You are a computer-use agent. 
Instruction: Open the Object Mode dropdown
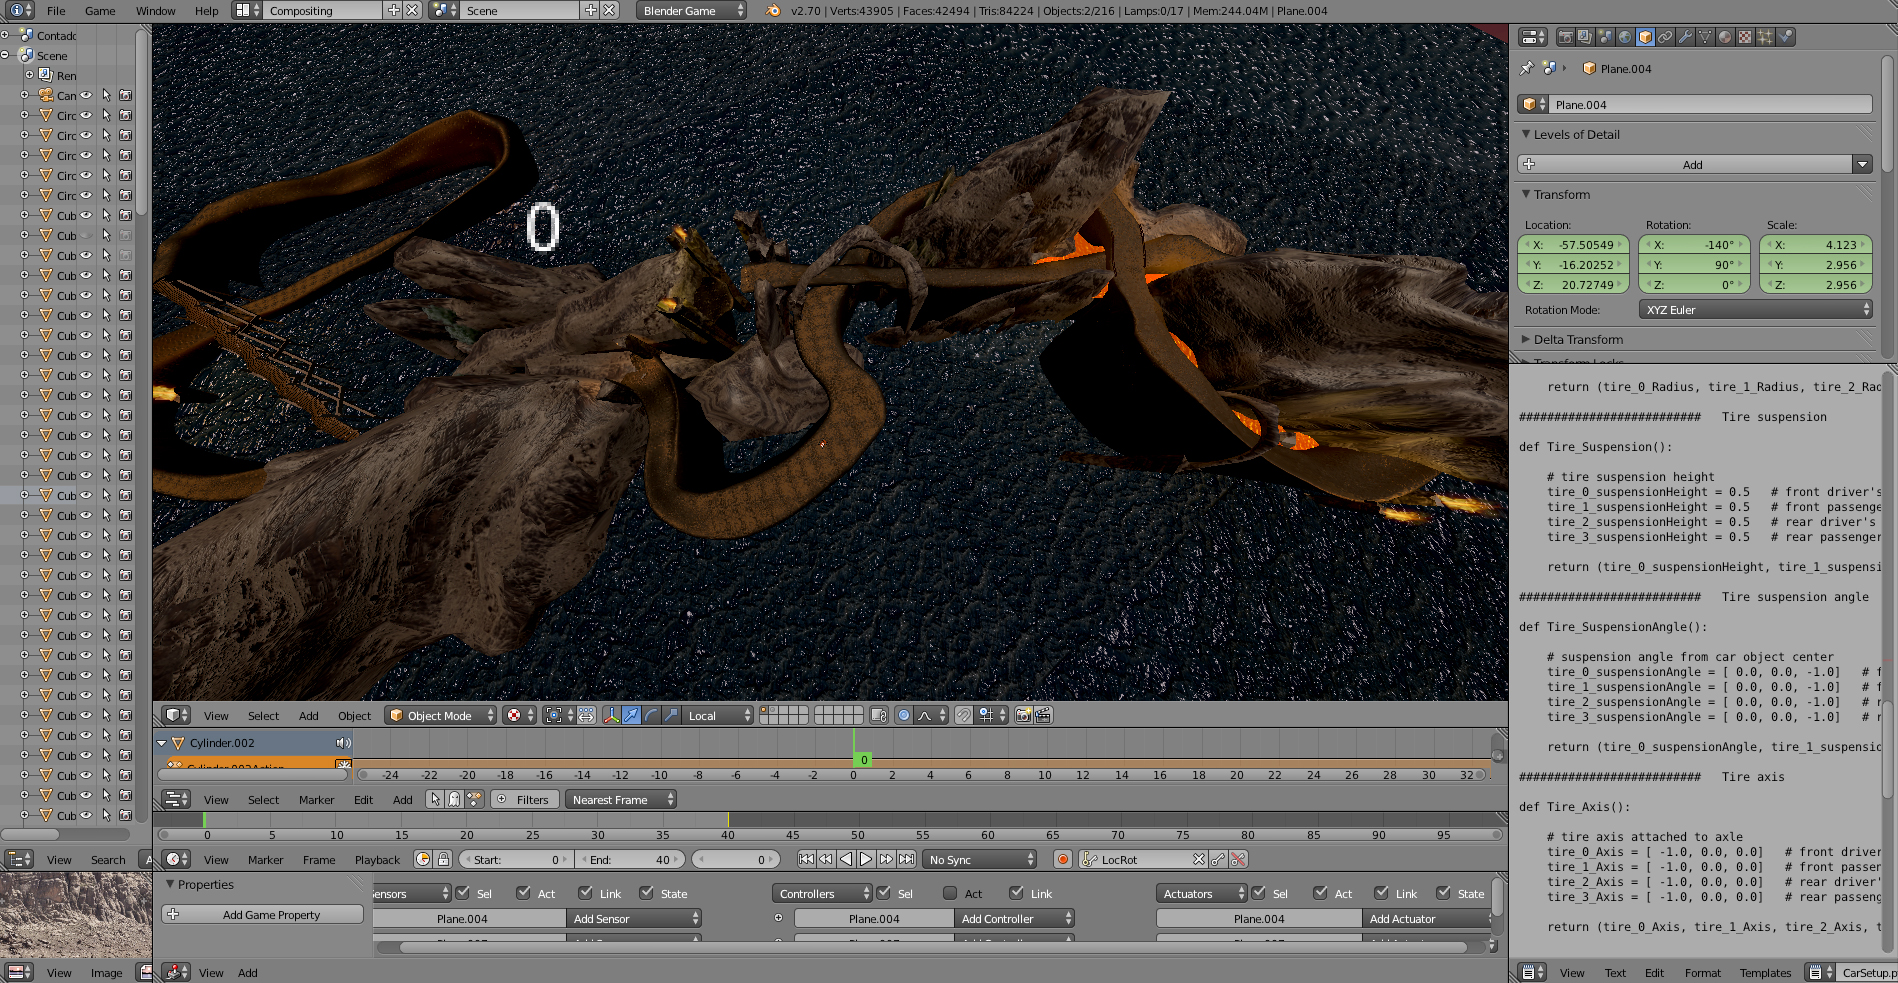[x=441, y=715]
